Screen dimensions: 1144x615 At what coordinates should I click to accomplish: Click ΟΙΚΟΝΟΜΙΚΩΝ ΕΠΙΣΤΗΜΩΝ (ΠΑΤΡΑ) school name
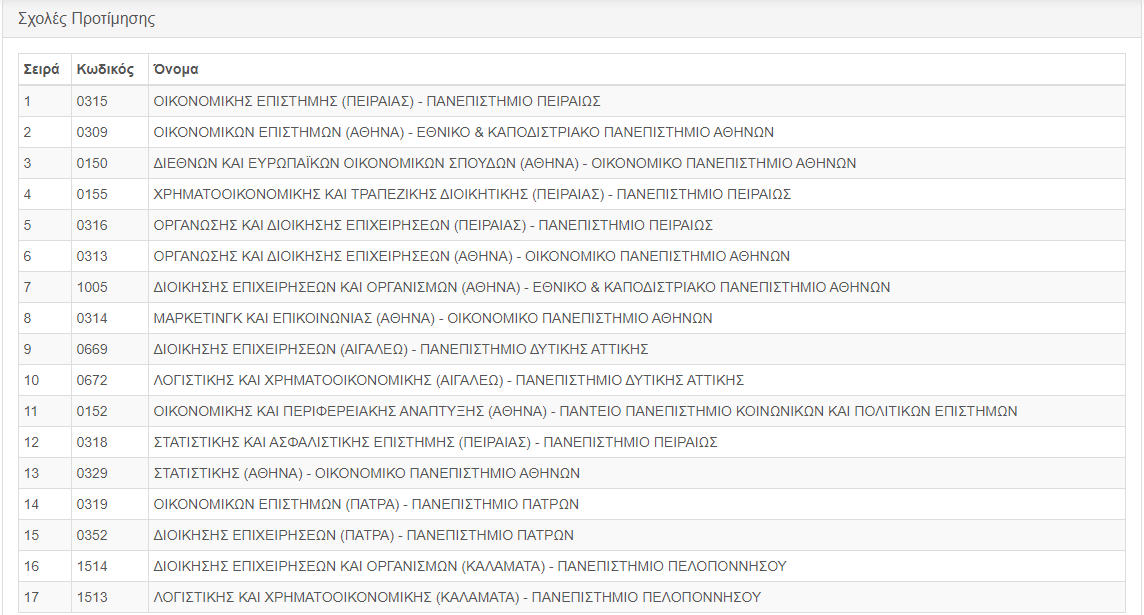(x=366, y=504)
